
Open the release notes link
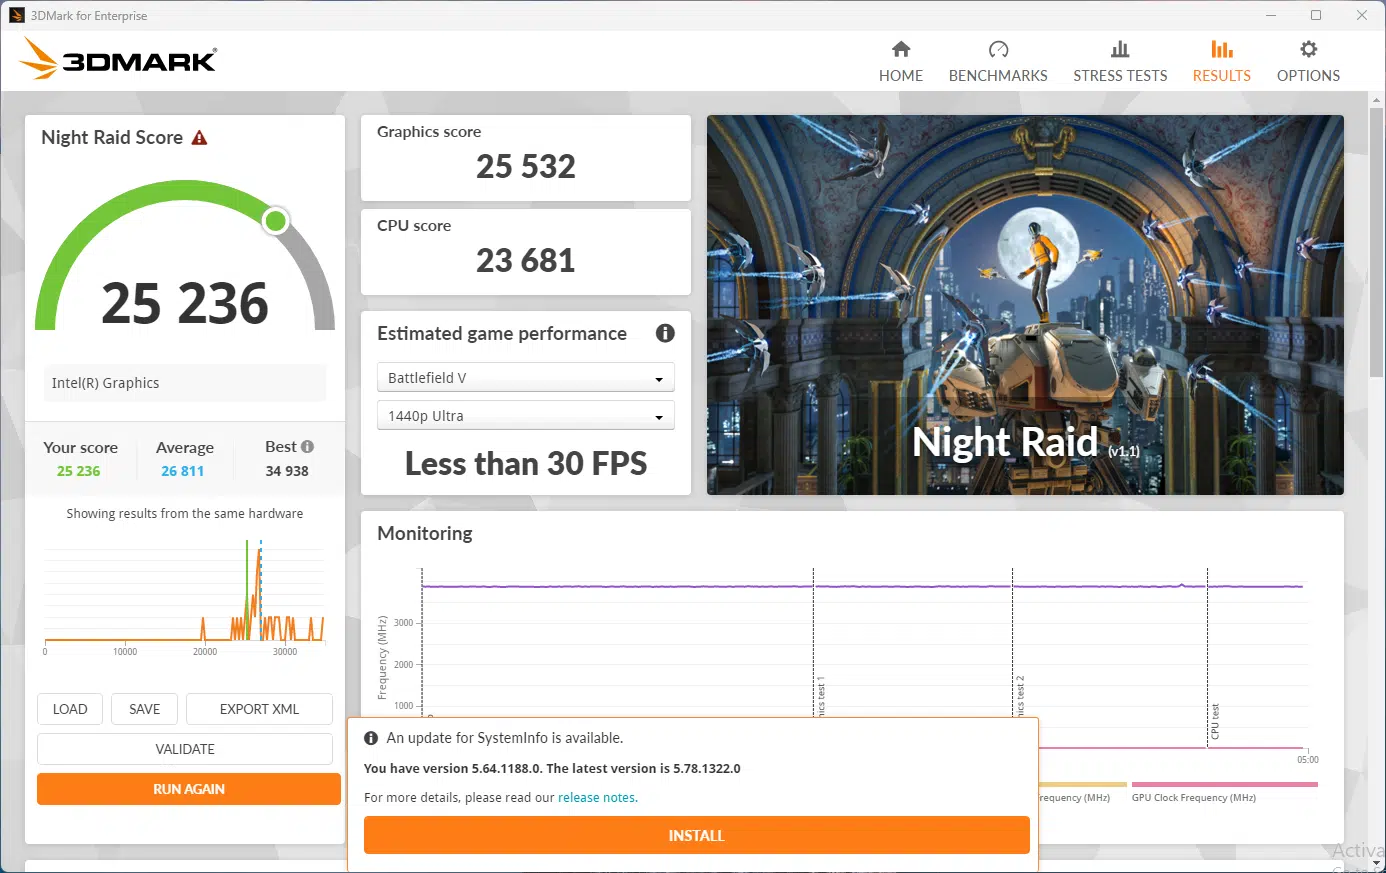[596, 798]
